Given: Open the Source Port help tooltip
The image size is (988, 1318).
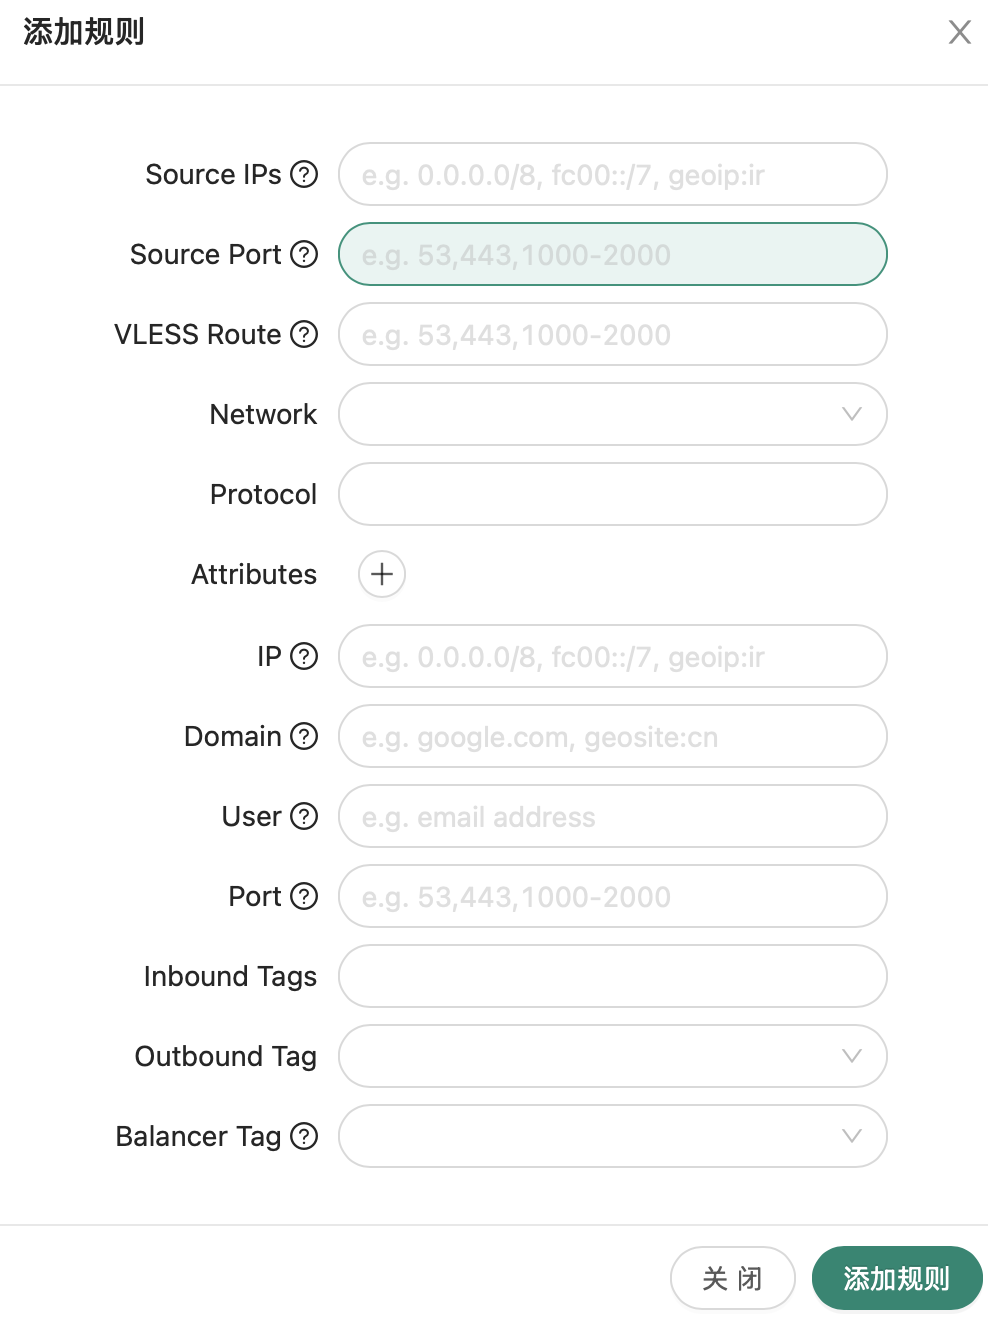Looking at the screenshot, I should coord(303,255).
